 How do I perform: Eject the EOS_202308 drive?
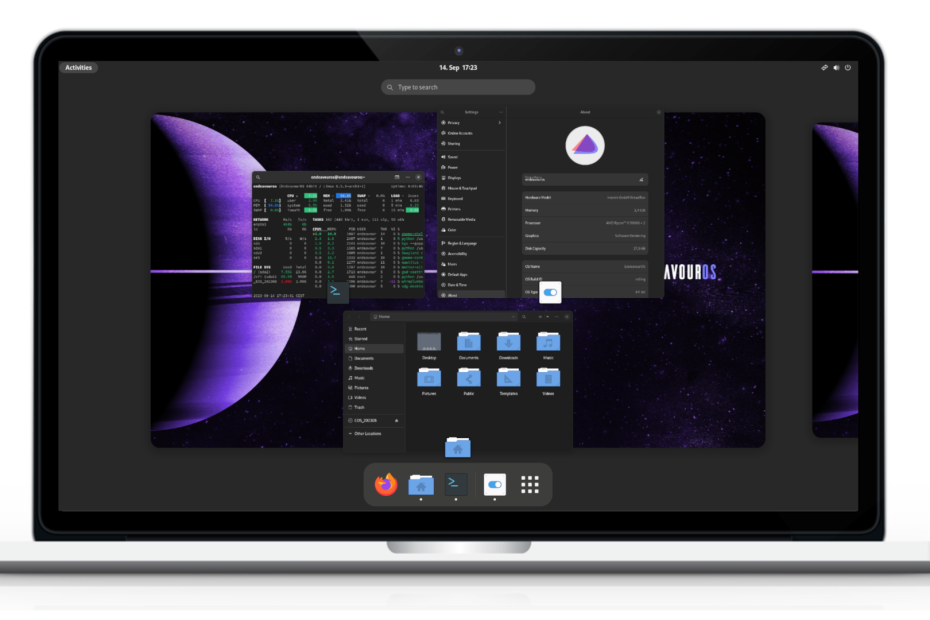click(397, 421)
